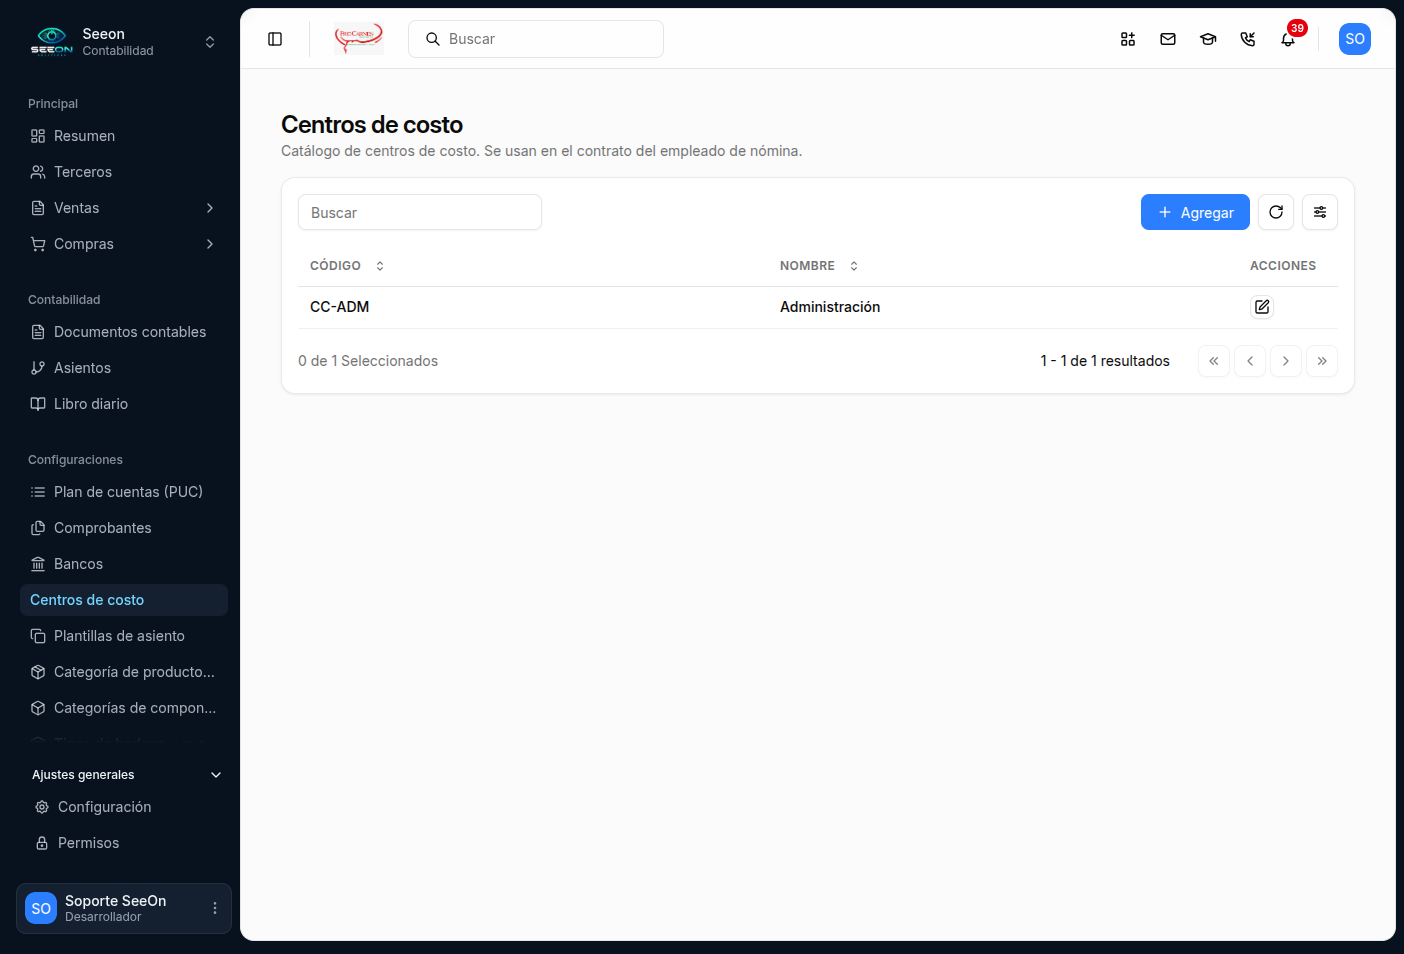
Task: Open the mail envelope icon
Action: click(x=1168, y=39)
